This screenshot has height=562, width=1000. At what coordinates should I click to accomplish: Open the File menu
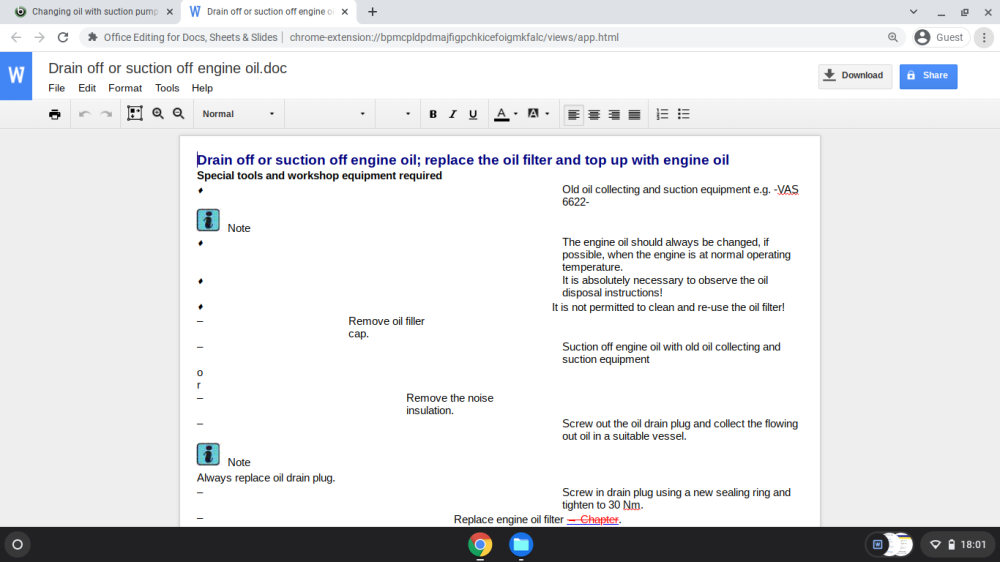tap(57, 88)
